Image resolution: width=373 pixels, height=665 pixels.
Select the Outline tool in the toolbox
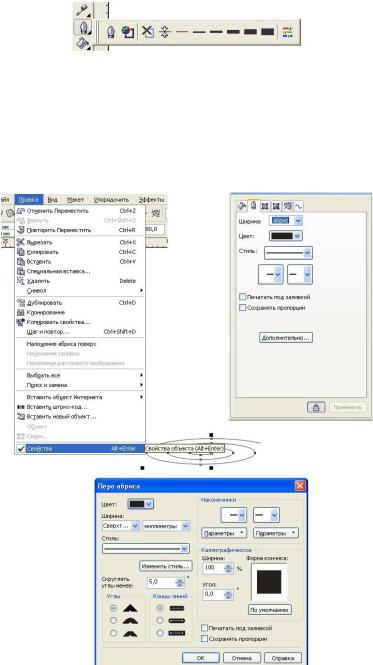(83, 28)
